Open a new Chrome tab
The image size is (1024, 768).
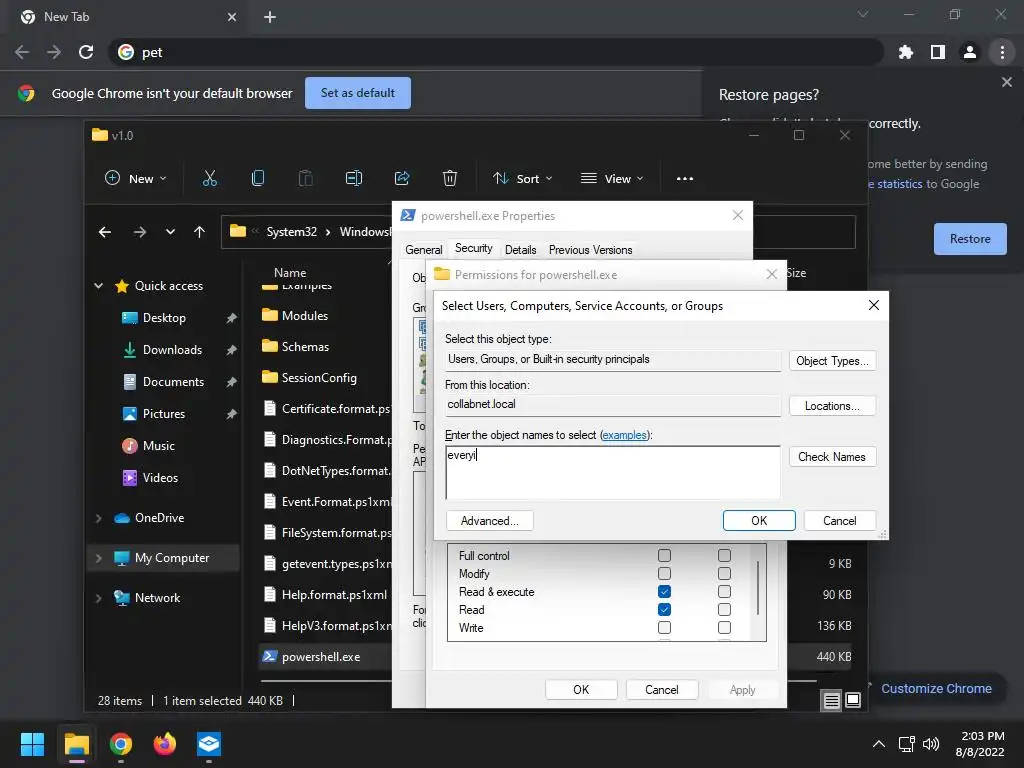pos(270,17)
